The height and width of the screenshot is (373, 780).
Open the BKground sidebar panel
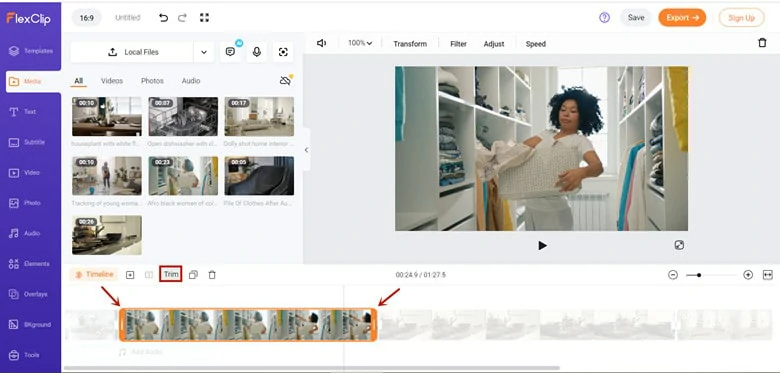click(31, 324)
